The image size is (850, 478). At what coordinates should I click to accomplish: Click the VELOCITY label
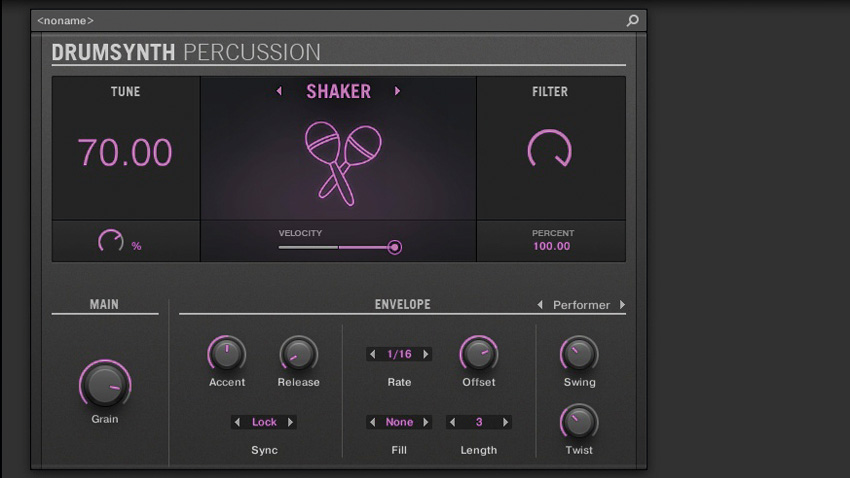[x=300, y=233]
